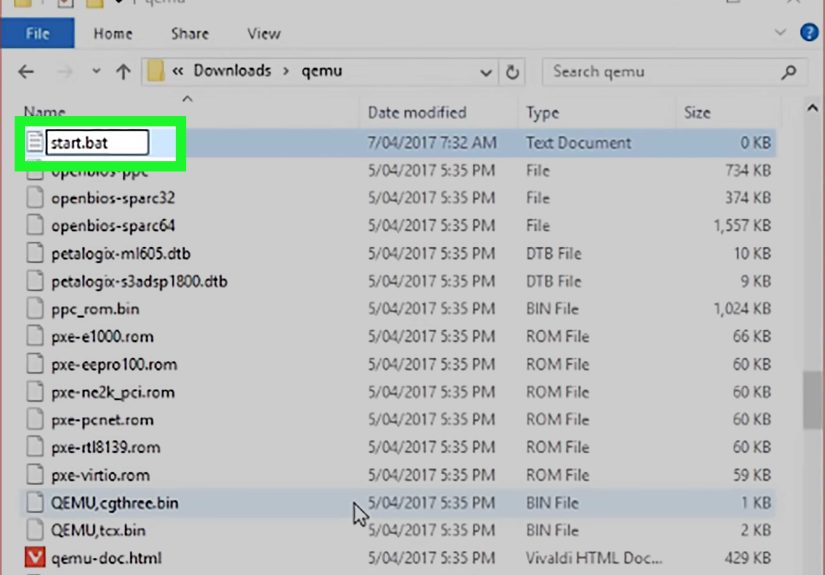Click the Text Document type cell
The width and height of the screenshot is (825, 575).
[x=578, y=143]
